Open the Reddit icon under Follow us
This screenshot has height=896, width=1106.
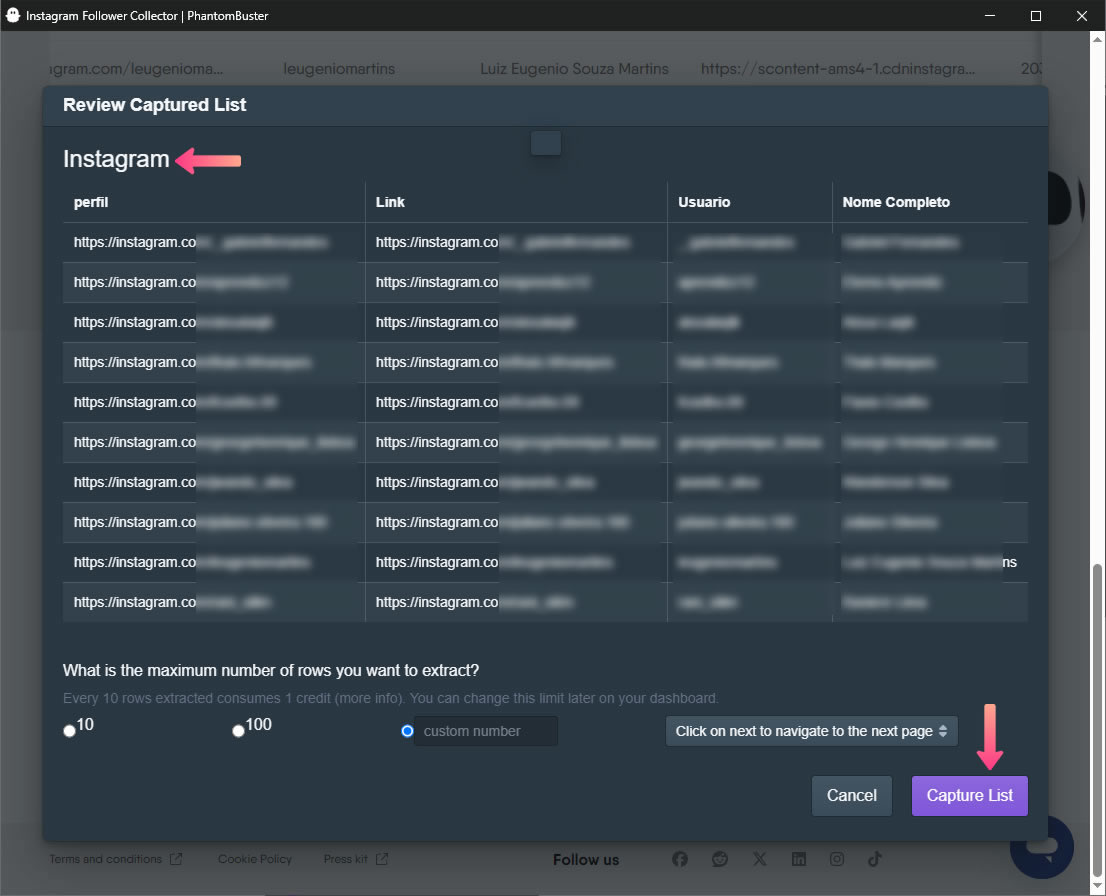(719, 859)
